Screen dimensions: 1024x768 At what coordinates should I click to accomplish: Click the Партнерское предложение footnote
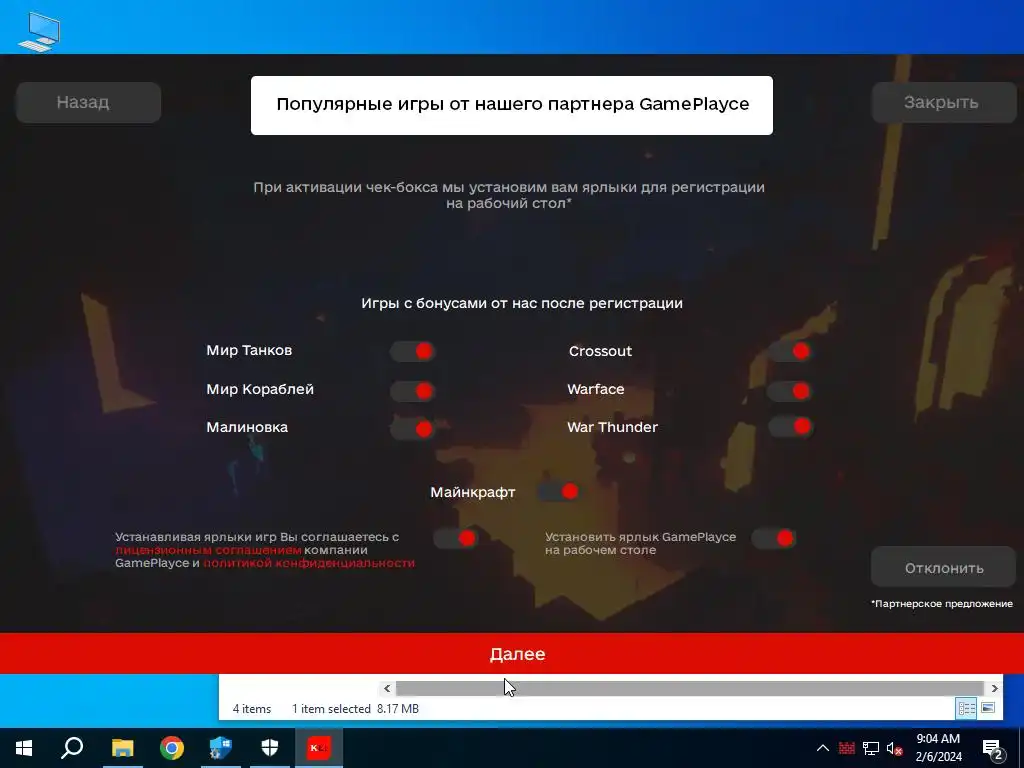[942, 604]
